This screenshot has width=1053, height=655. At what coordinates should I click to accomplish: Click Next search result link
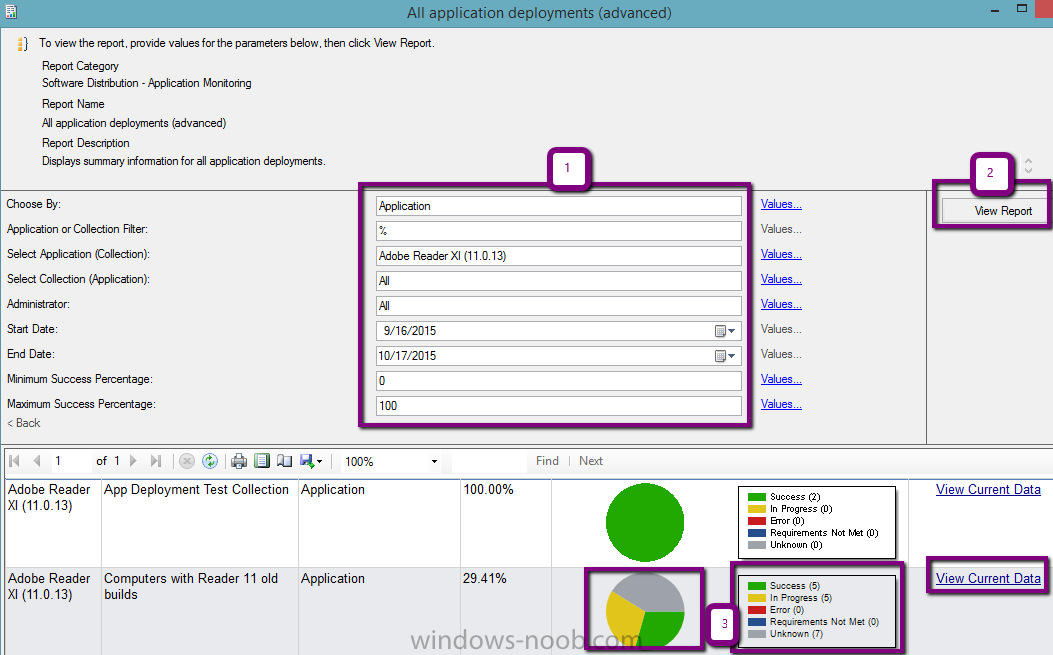point(591,461)
